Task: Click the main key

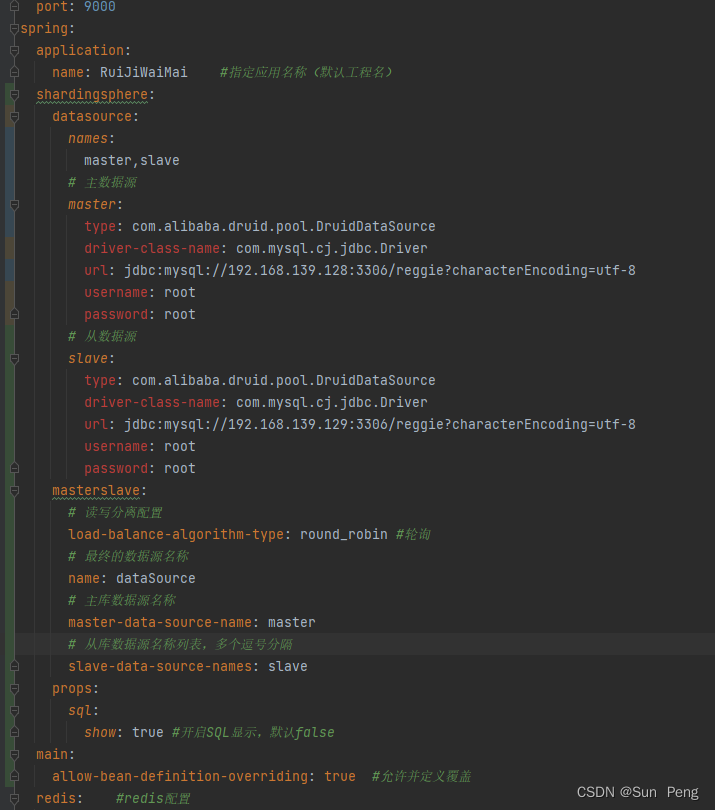Action: click(x=52, y=755)
